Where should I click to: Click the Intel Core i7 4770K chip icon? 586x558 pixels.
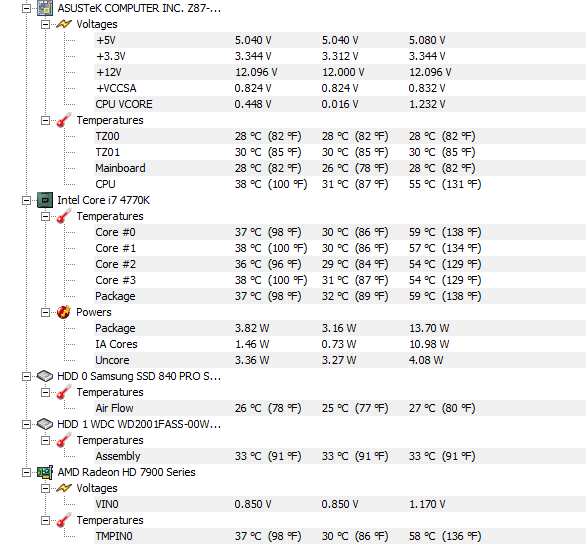pyautogui.click(x=45, y=200)
